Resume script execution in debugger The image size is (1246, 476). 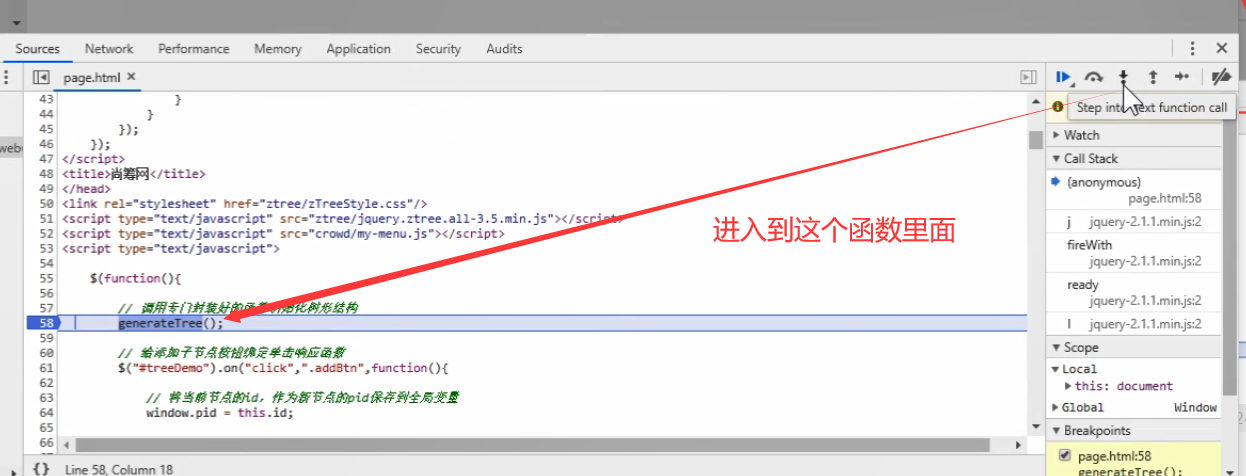tap(1064, 77)
